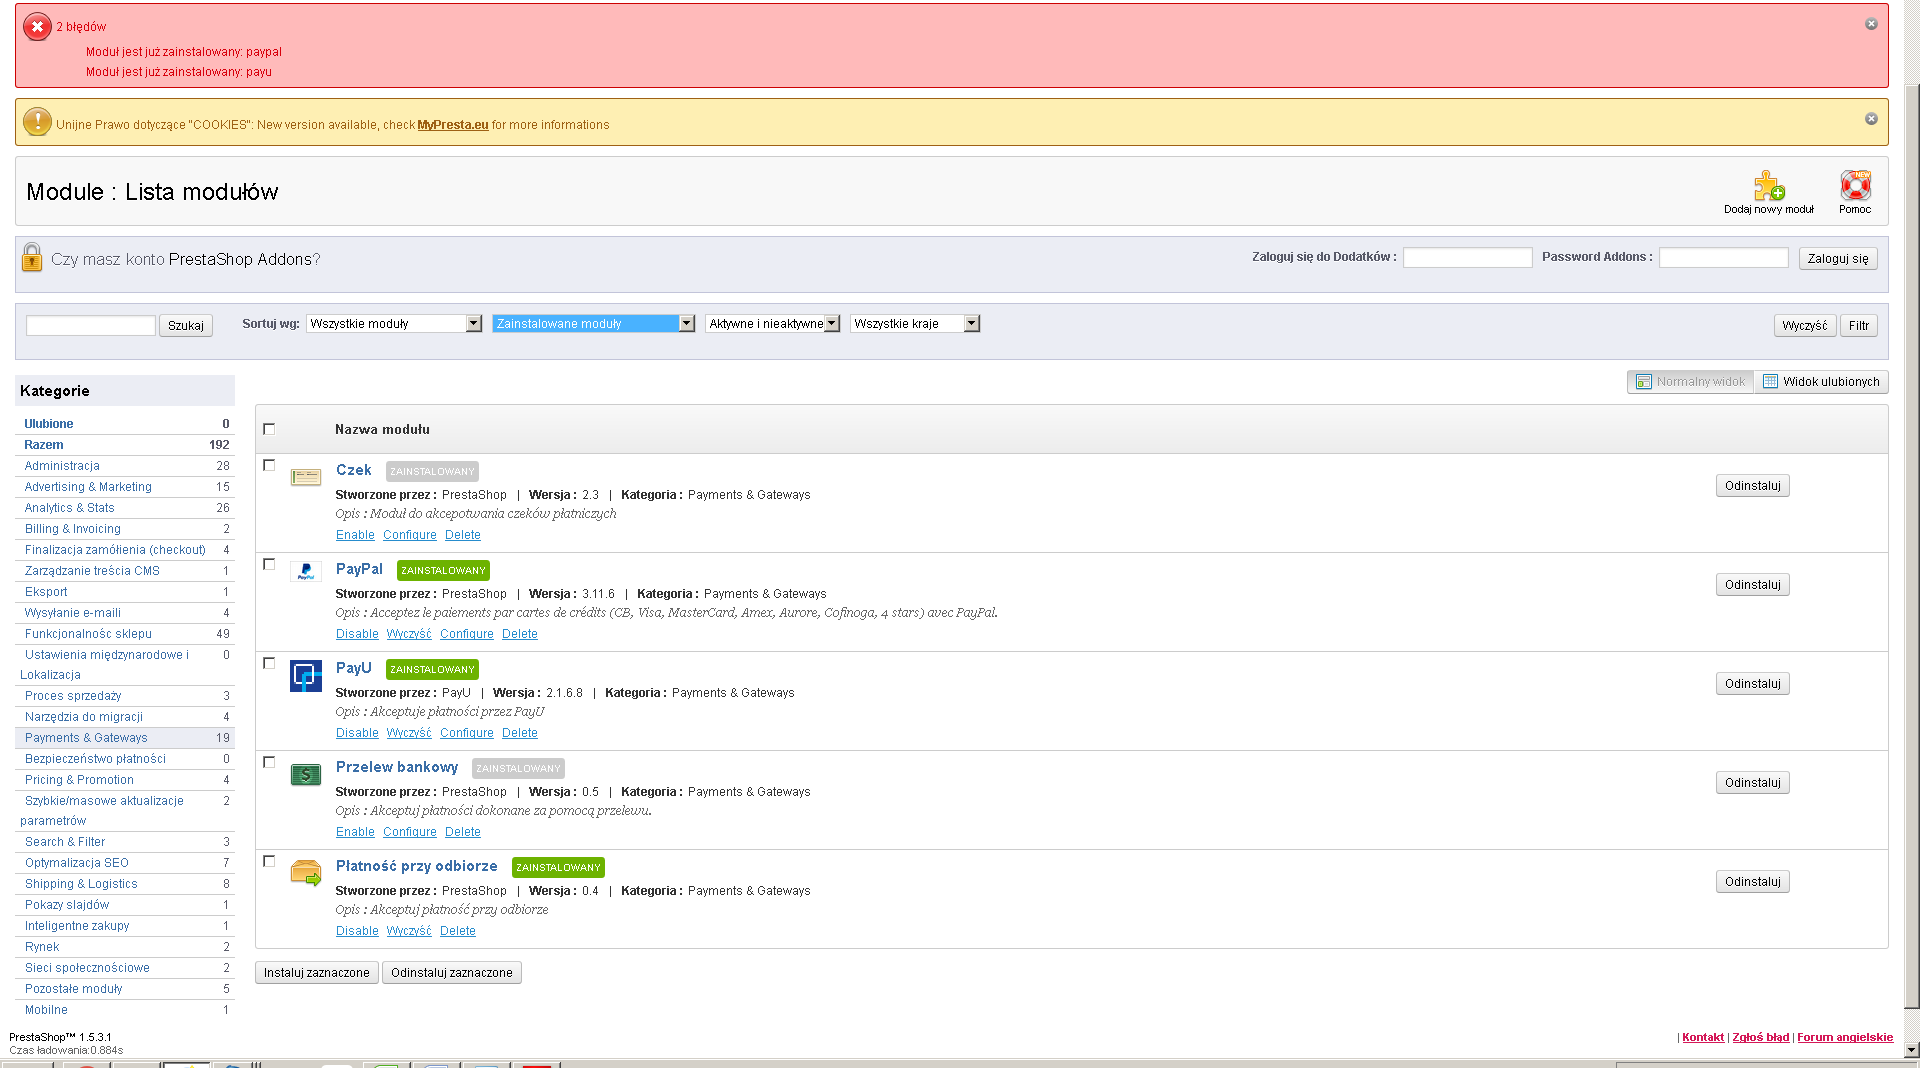
Task: Click the Wyczyść filter reset button
Action: [x=1805, y=326]
